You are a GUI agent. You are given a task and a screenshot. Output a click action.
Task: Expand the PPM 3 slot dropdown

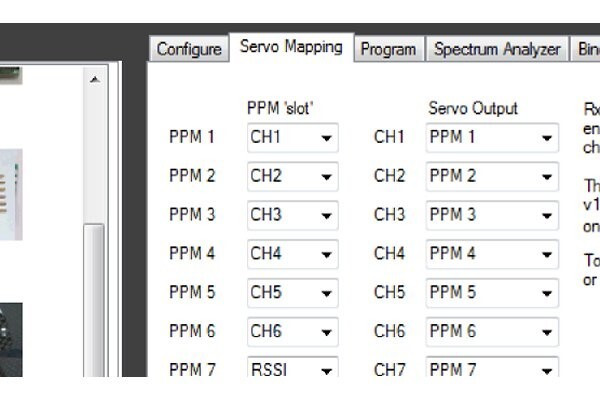coord(292,215)
